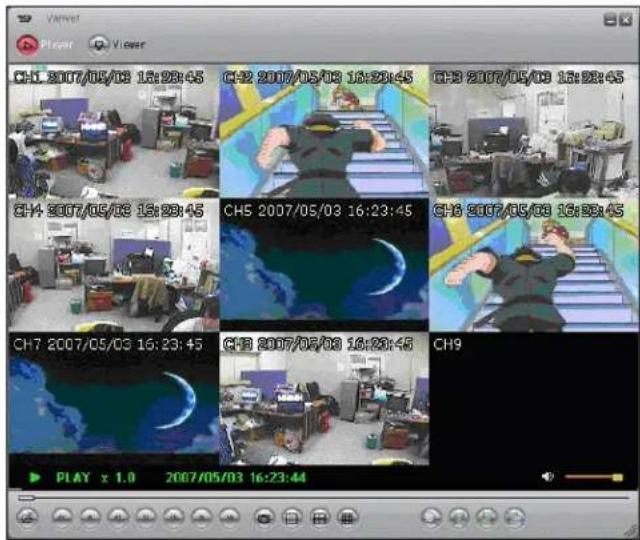Select the multi-grid split layout icon
Screen dimensions: 640x540
click(347, 517)
